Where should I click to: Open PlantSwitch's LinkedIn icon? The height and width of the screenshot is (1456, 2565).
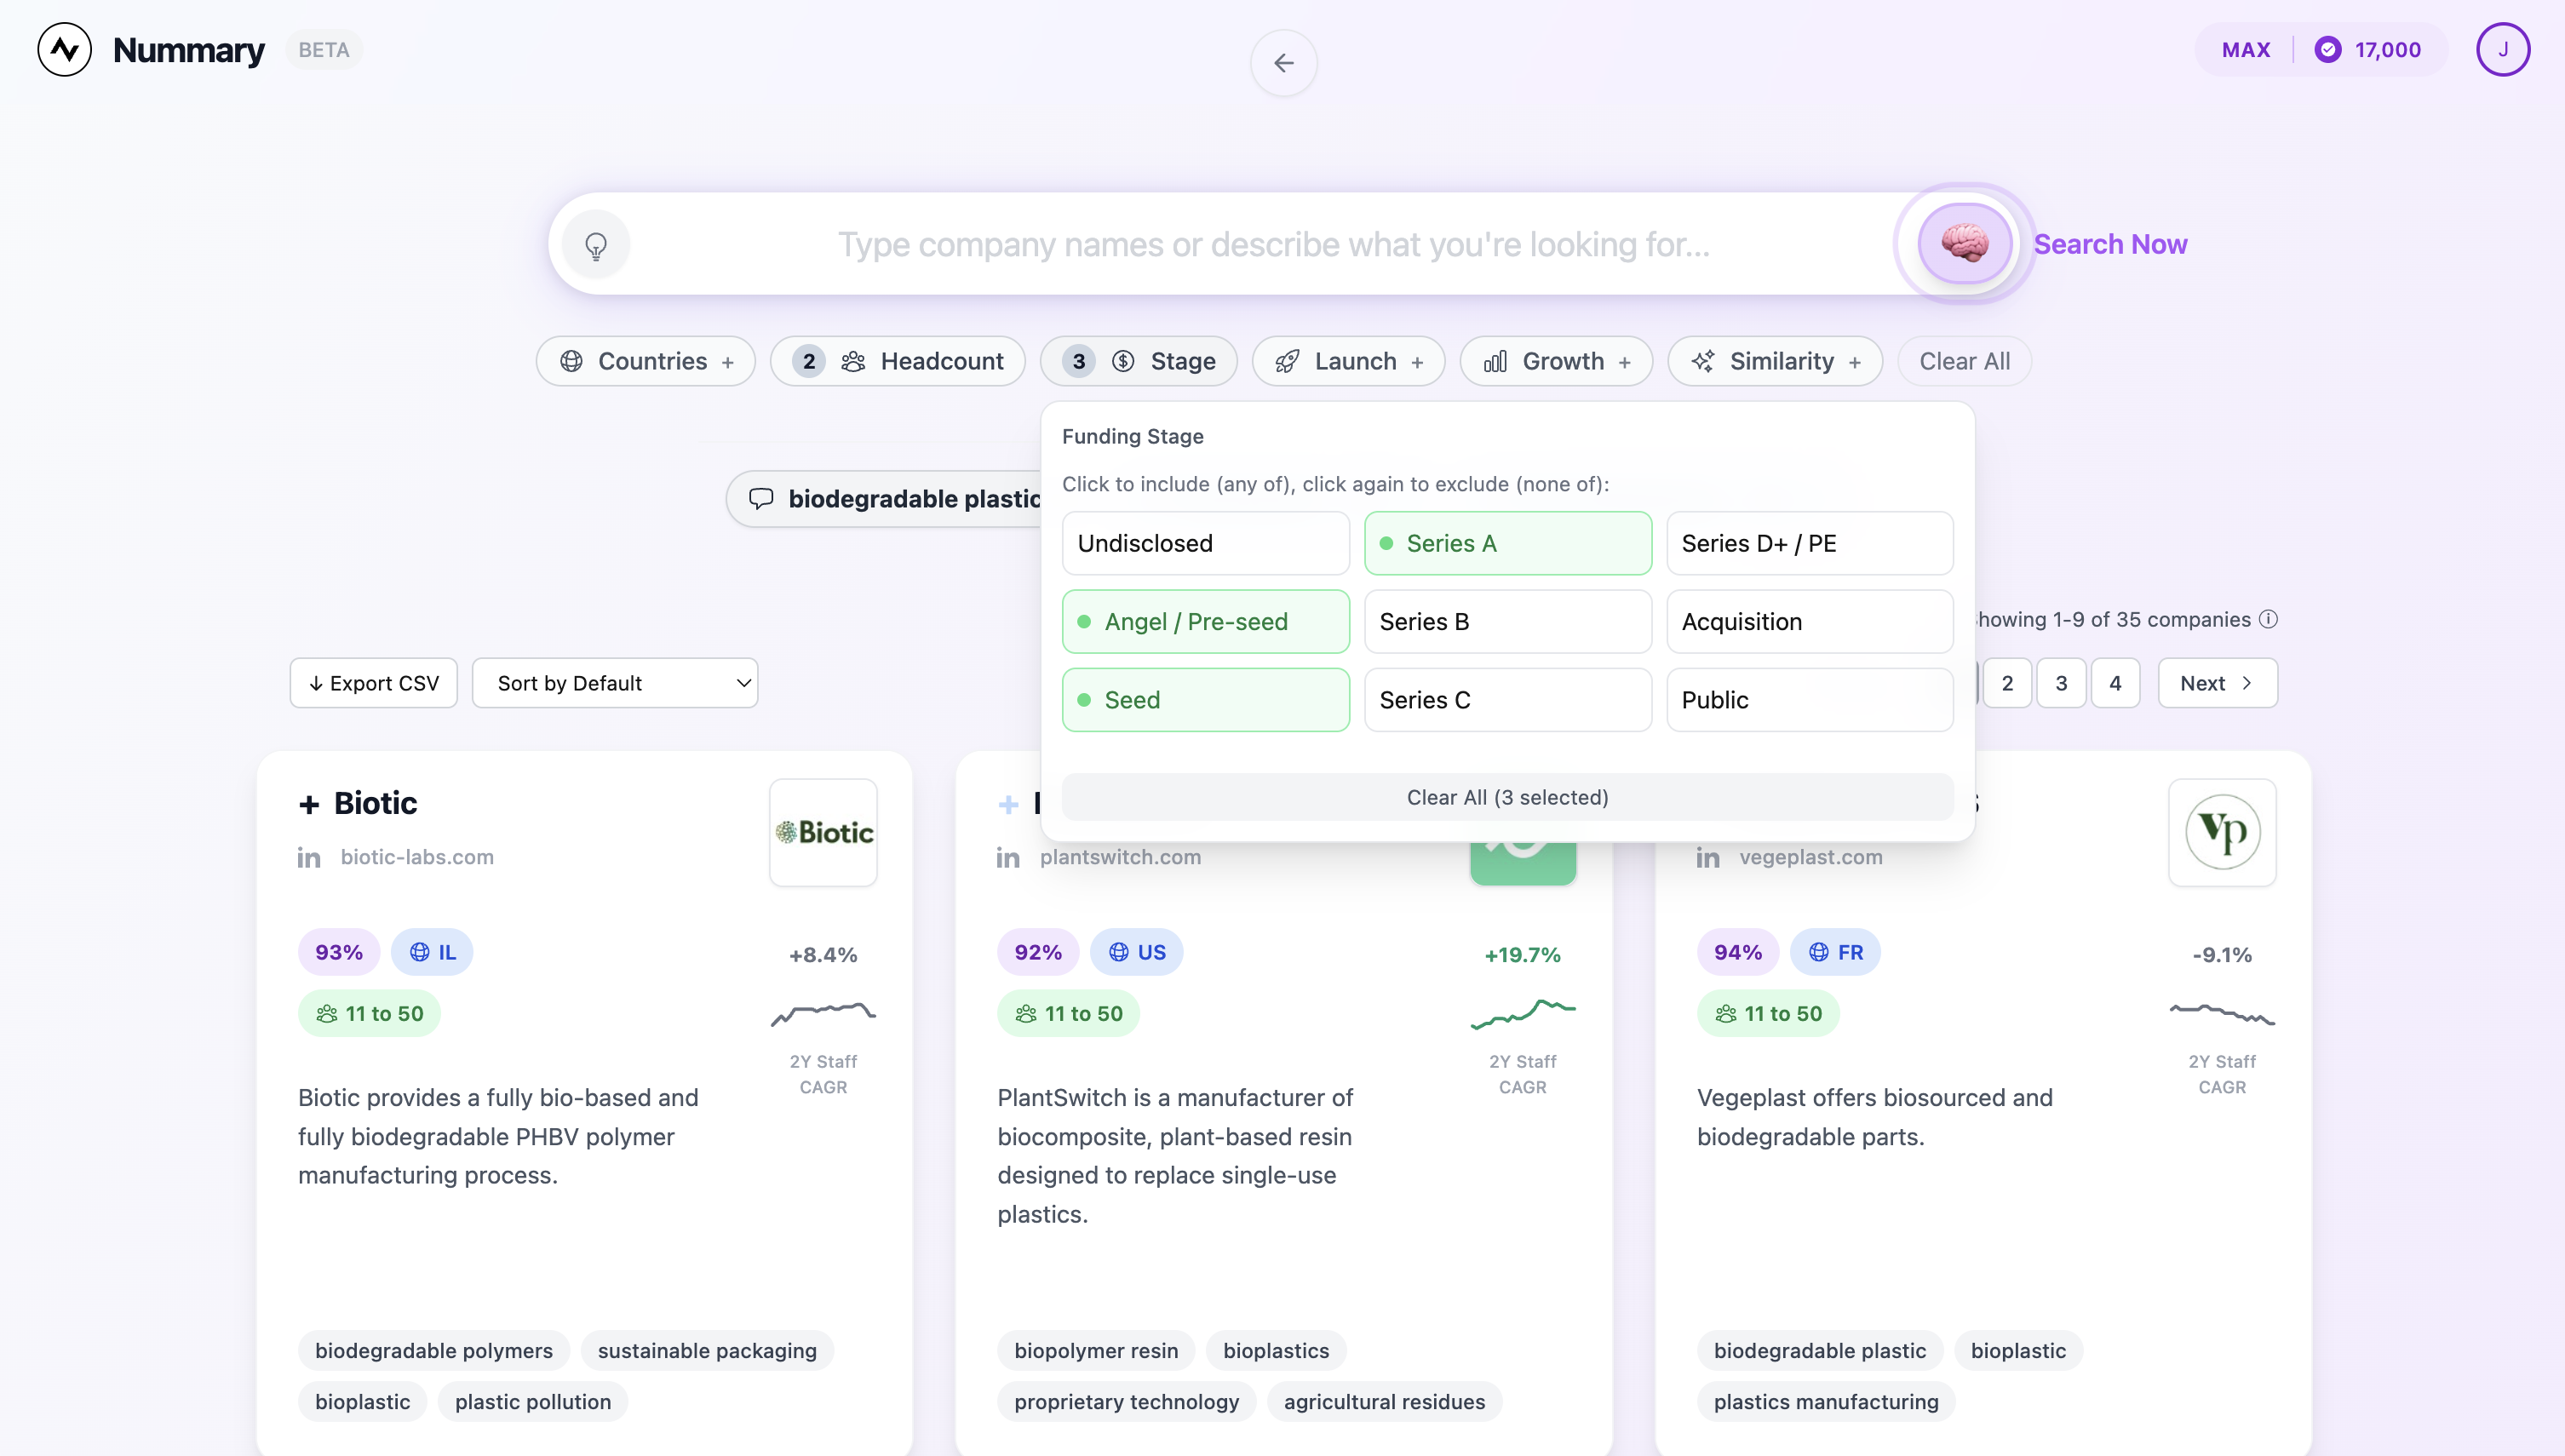coord(1008,858)
